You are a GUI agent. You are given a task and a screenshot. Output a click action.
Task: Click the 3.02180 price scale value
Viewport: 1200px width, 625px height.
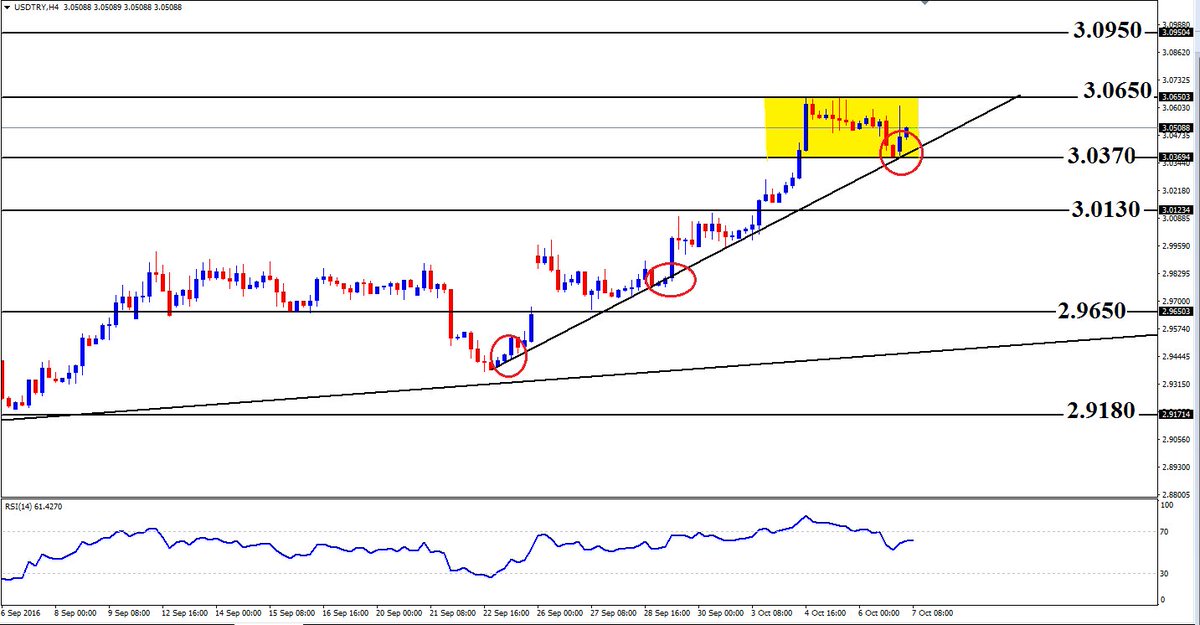[x=1176, y=190]
